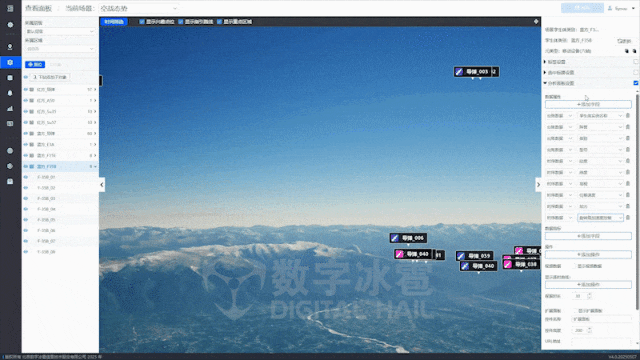Enable the 选中标牌设置 checkbox

click(636, 72)
